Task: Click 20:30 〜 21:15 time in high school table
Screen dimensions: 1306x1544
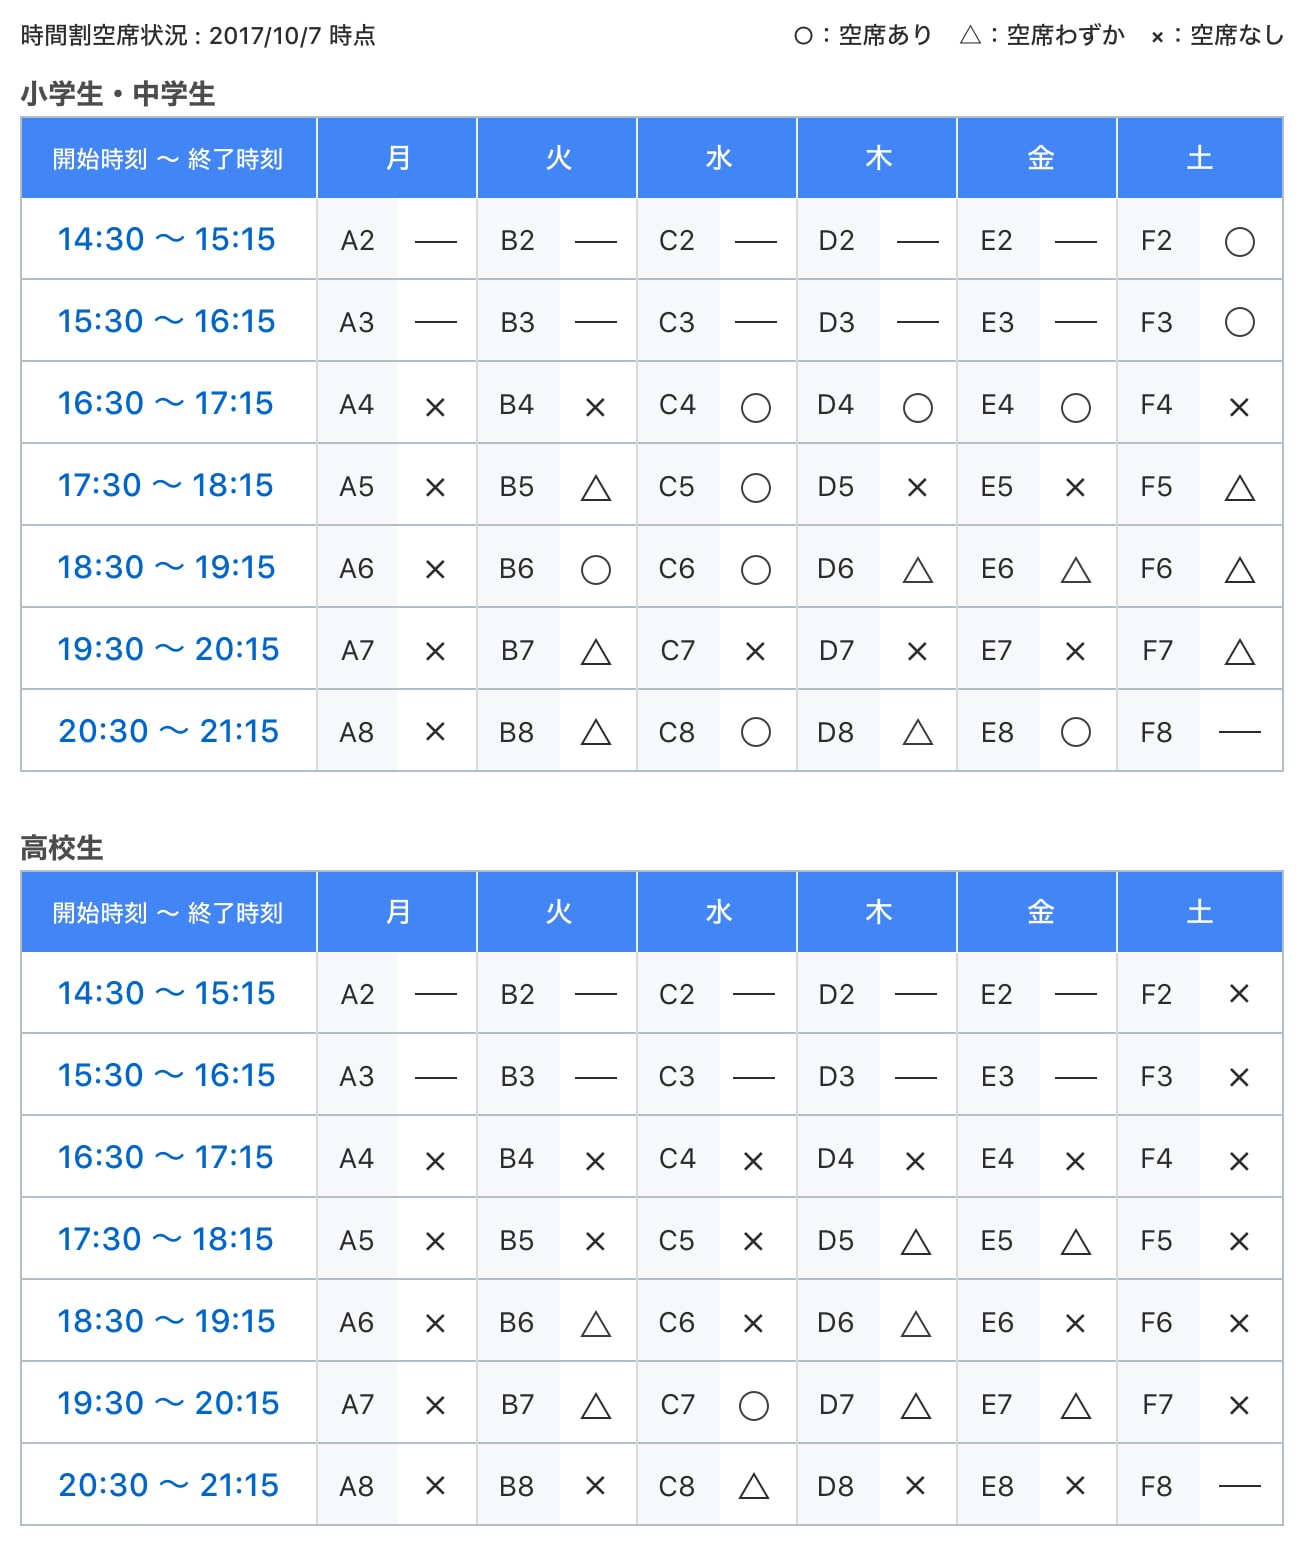Action: (168, 1485)
